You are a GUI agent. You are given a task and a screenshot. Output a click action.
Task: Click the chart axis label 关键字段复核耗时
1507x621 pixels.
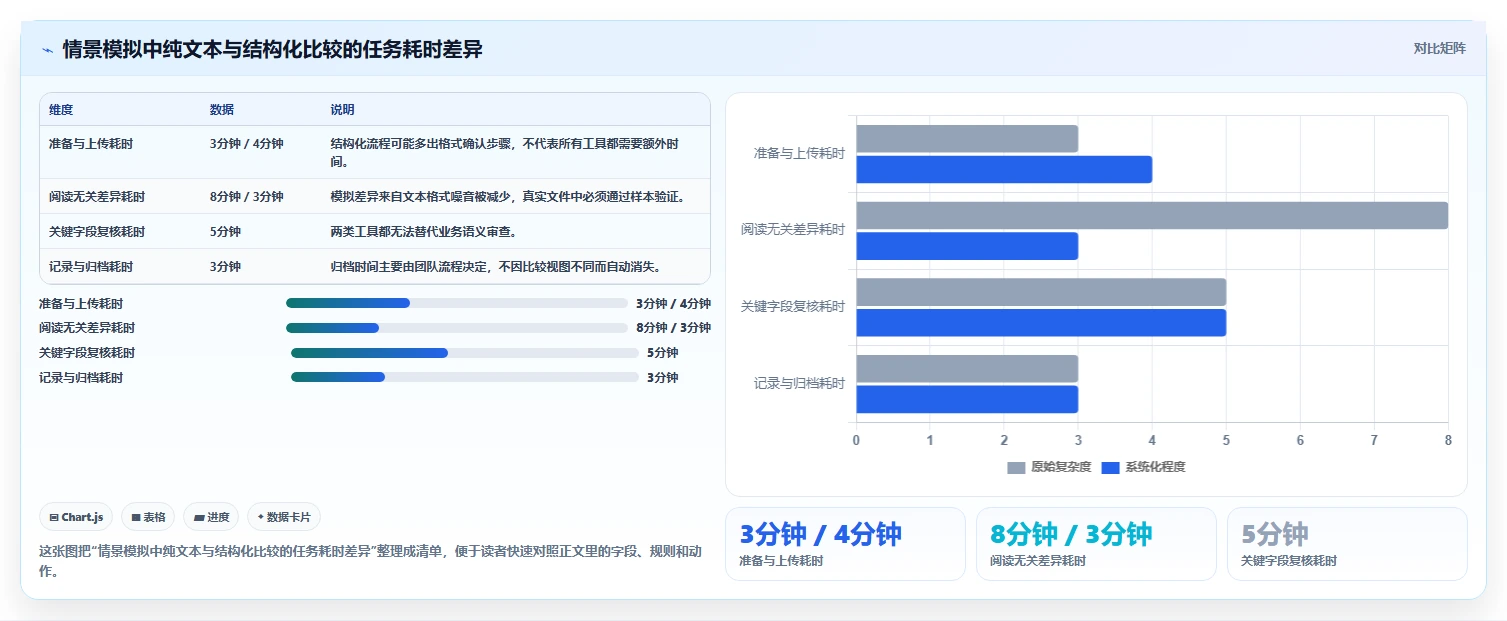tap(793, 307)
